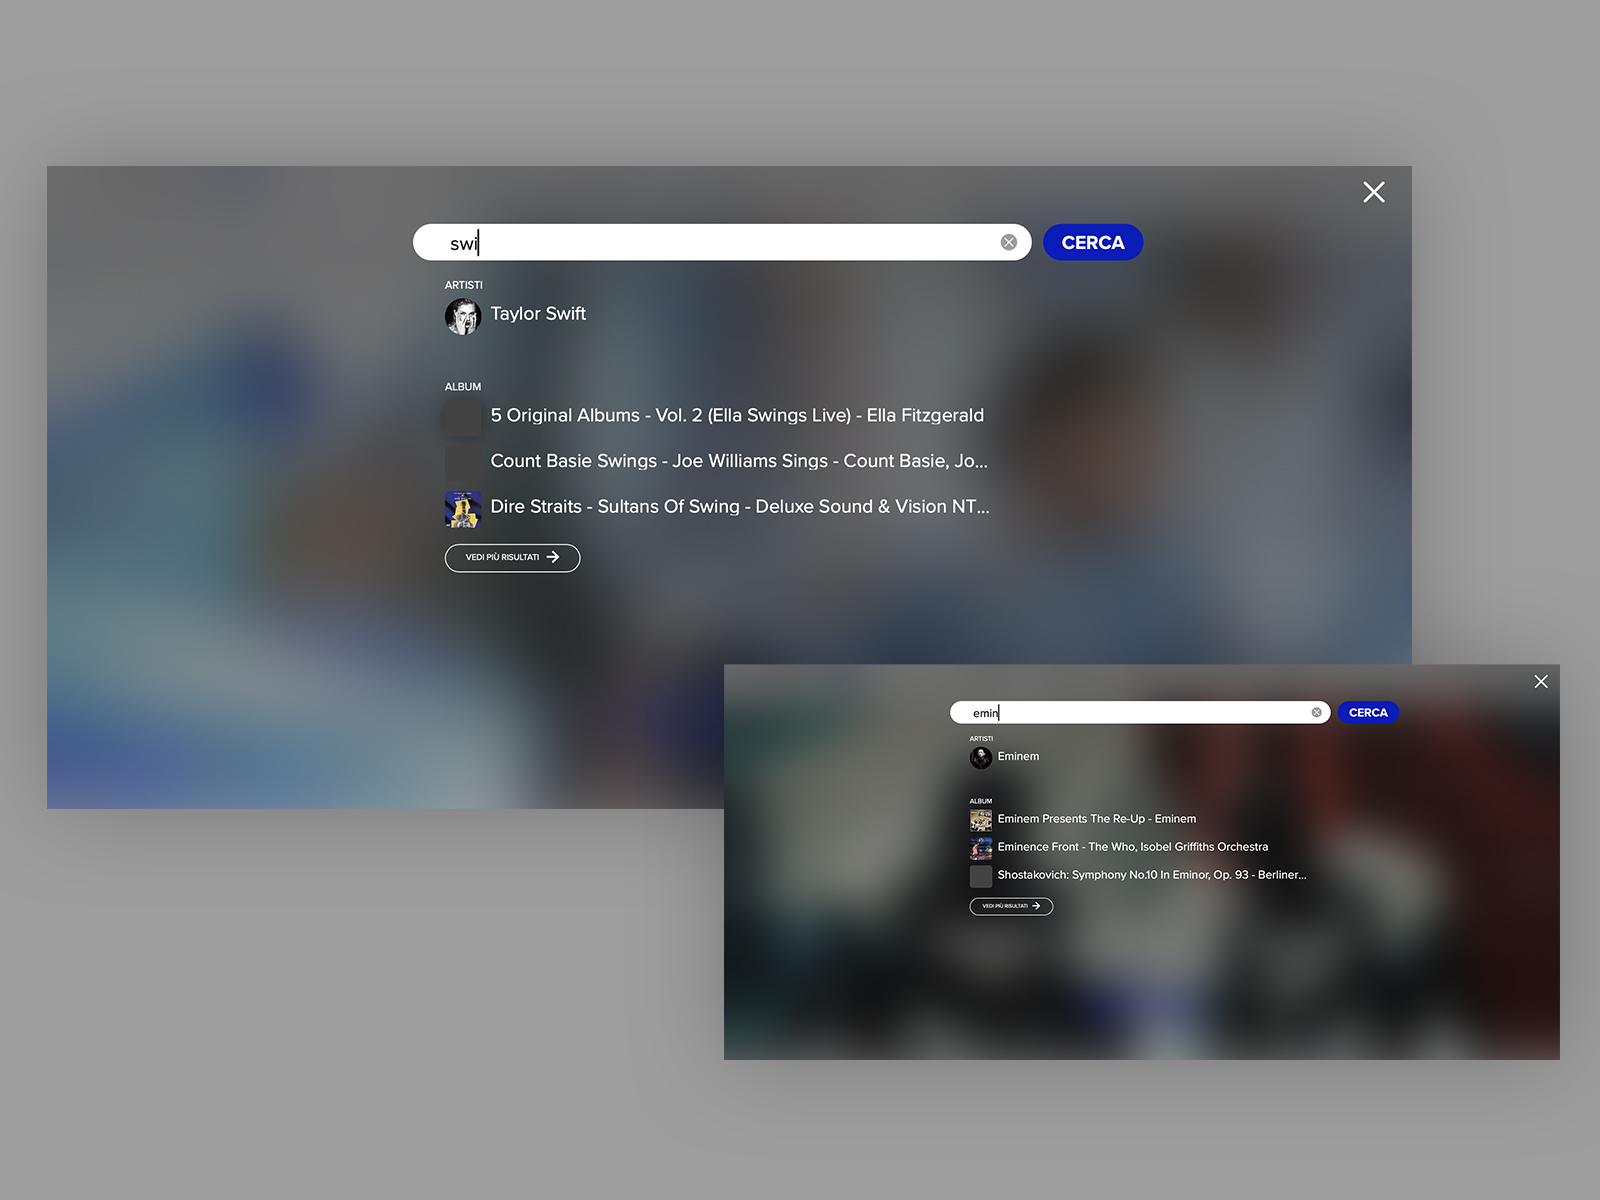This screenshot has height=1200, width=1600.
Task: Open the 5 Original Albums Ella Fitzgerald result
Action: (x=737, y=416)
